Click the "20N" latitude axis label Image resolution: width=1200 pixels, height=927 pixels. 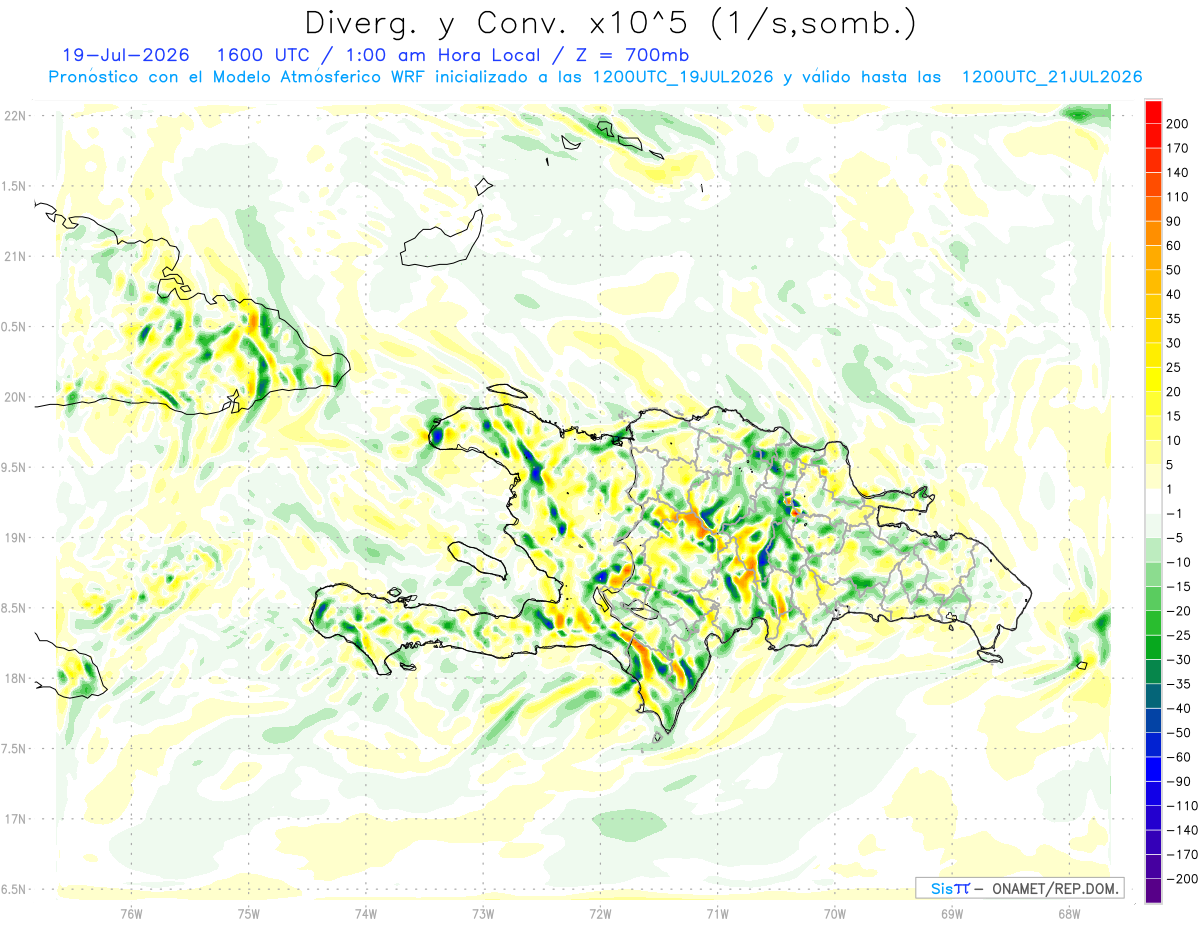tap(14, 397)
